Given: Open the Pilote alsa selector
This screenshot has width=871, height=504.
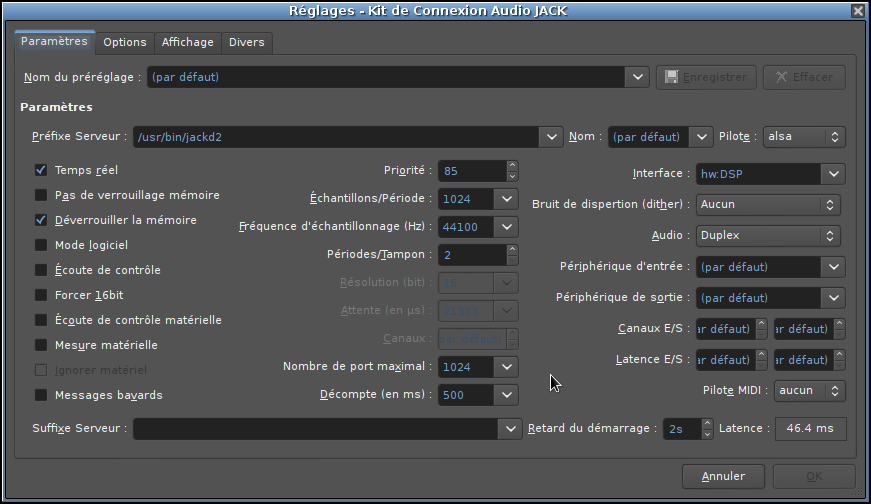Looking at the screenshot, I should tap(804, 137).
